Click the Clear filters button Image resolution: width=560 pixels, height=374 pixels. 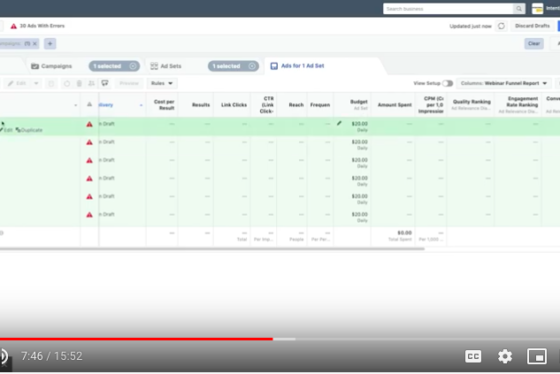[534, 44]
